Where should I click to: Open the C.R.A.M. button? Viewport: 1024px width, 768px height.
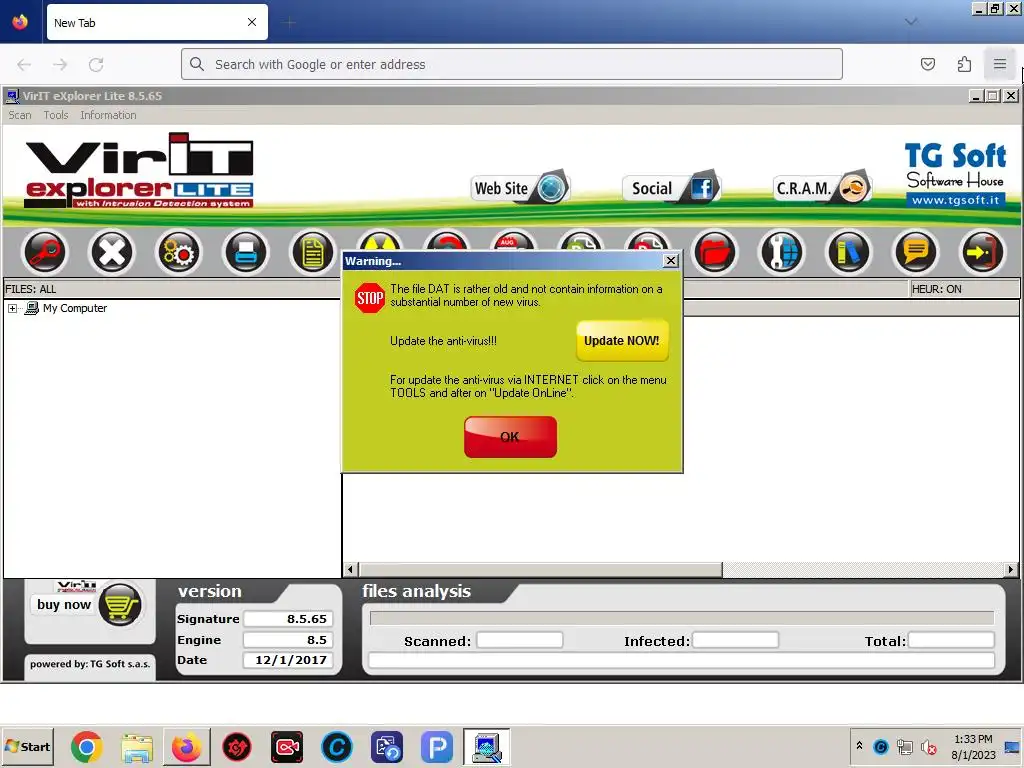[x=822, y=188]
